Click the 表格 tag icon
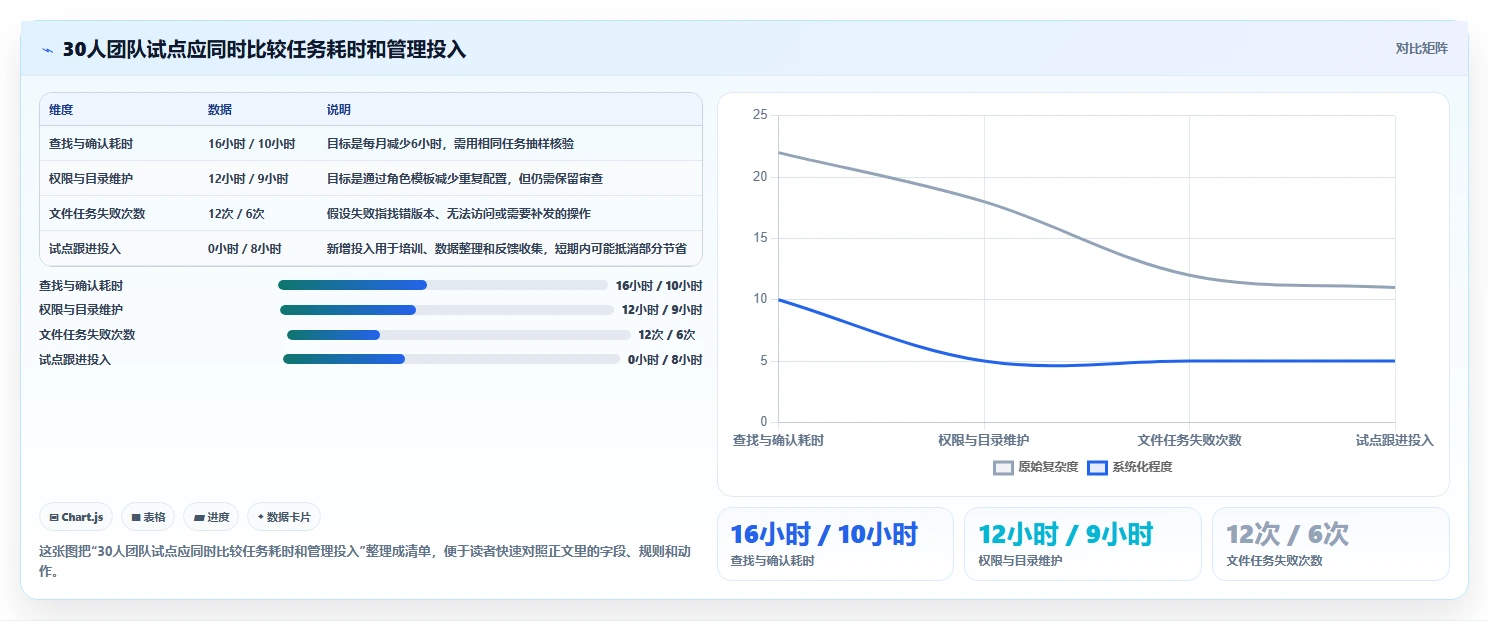Image resolution: width=1489 pixels, height=621 pixels. (x=136, y=517)
